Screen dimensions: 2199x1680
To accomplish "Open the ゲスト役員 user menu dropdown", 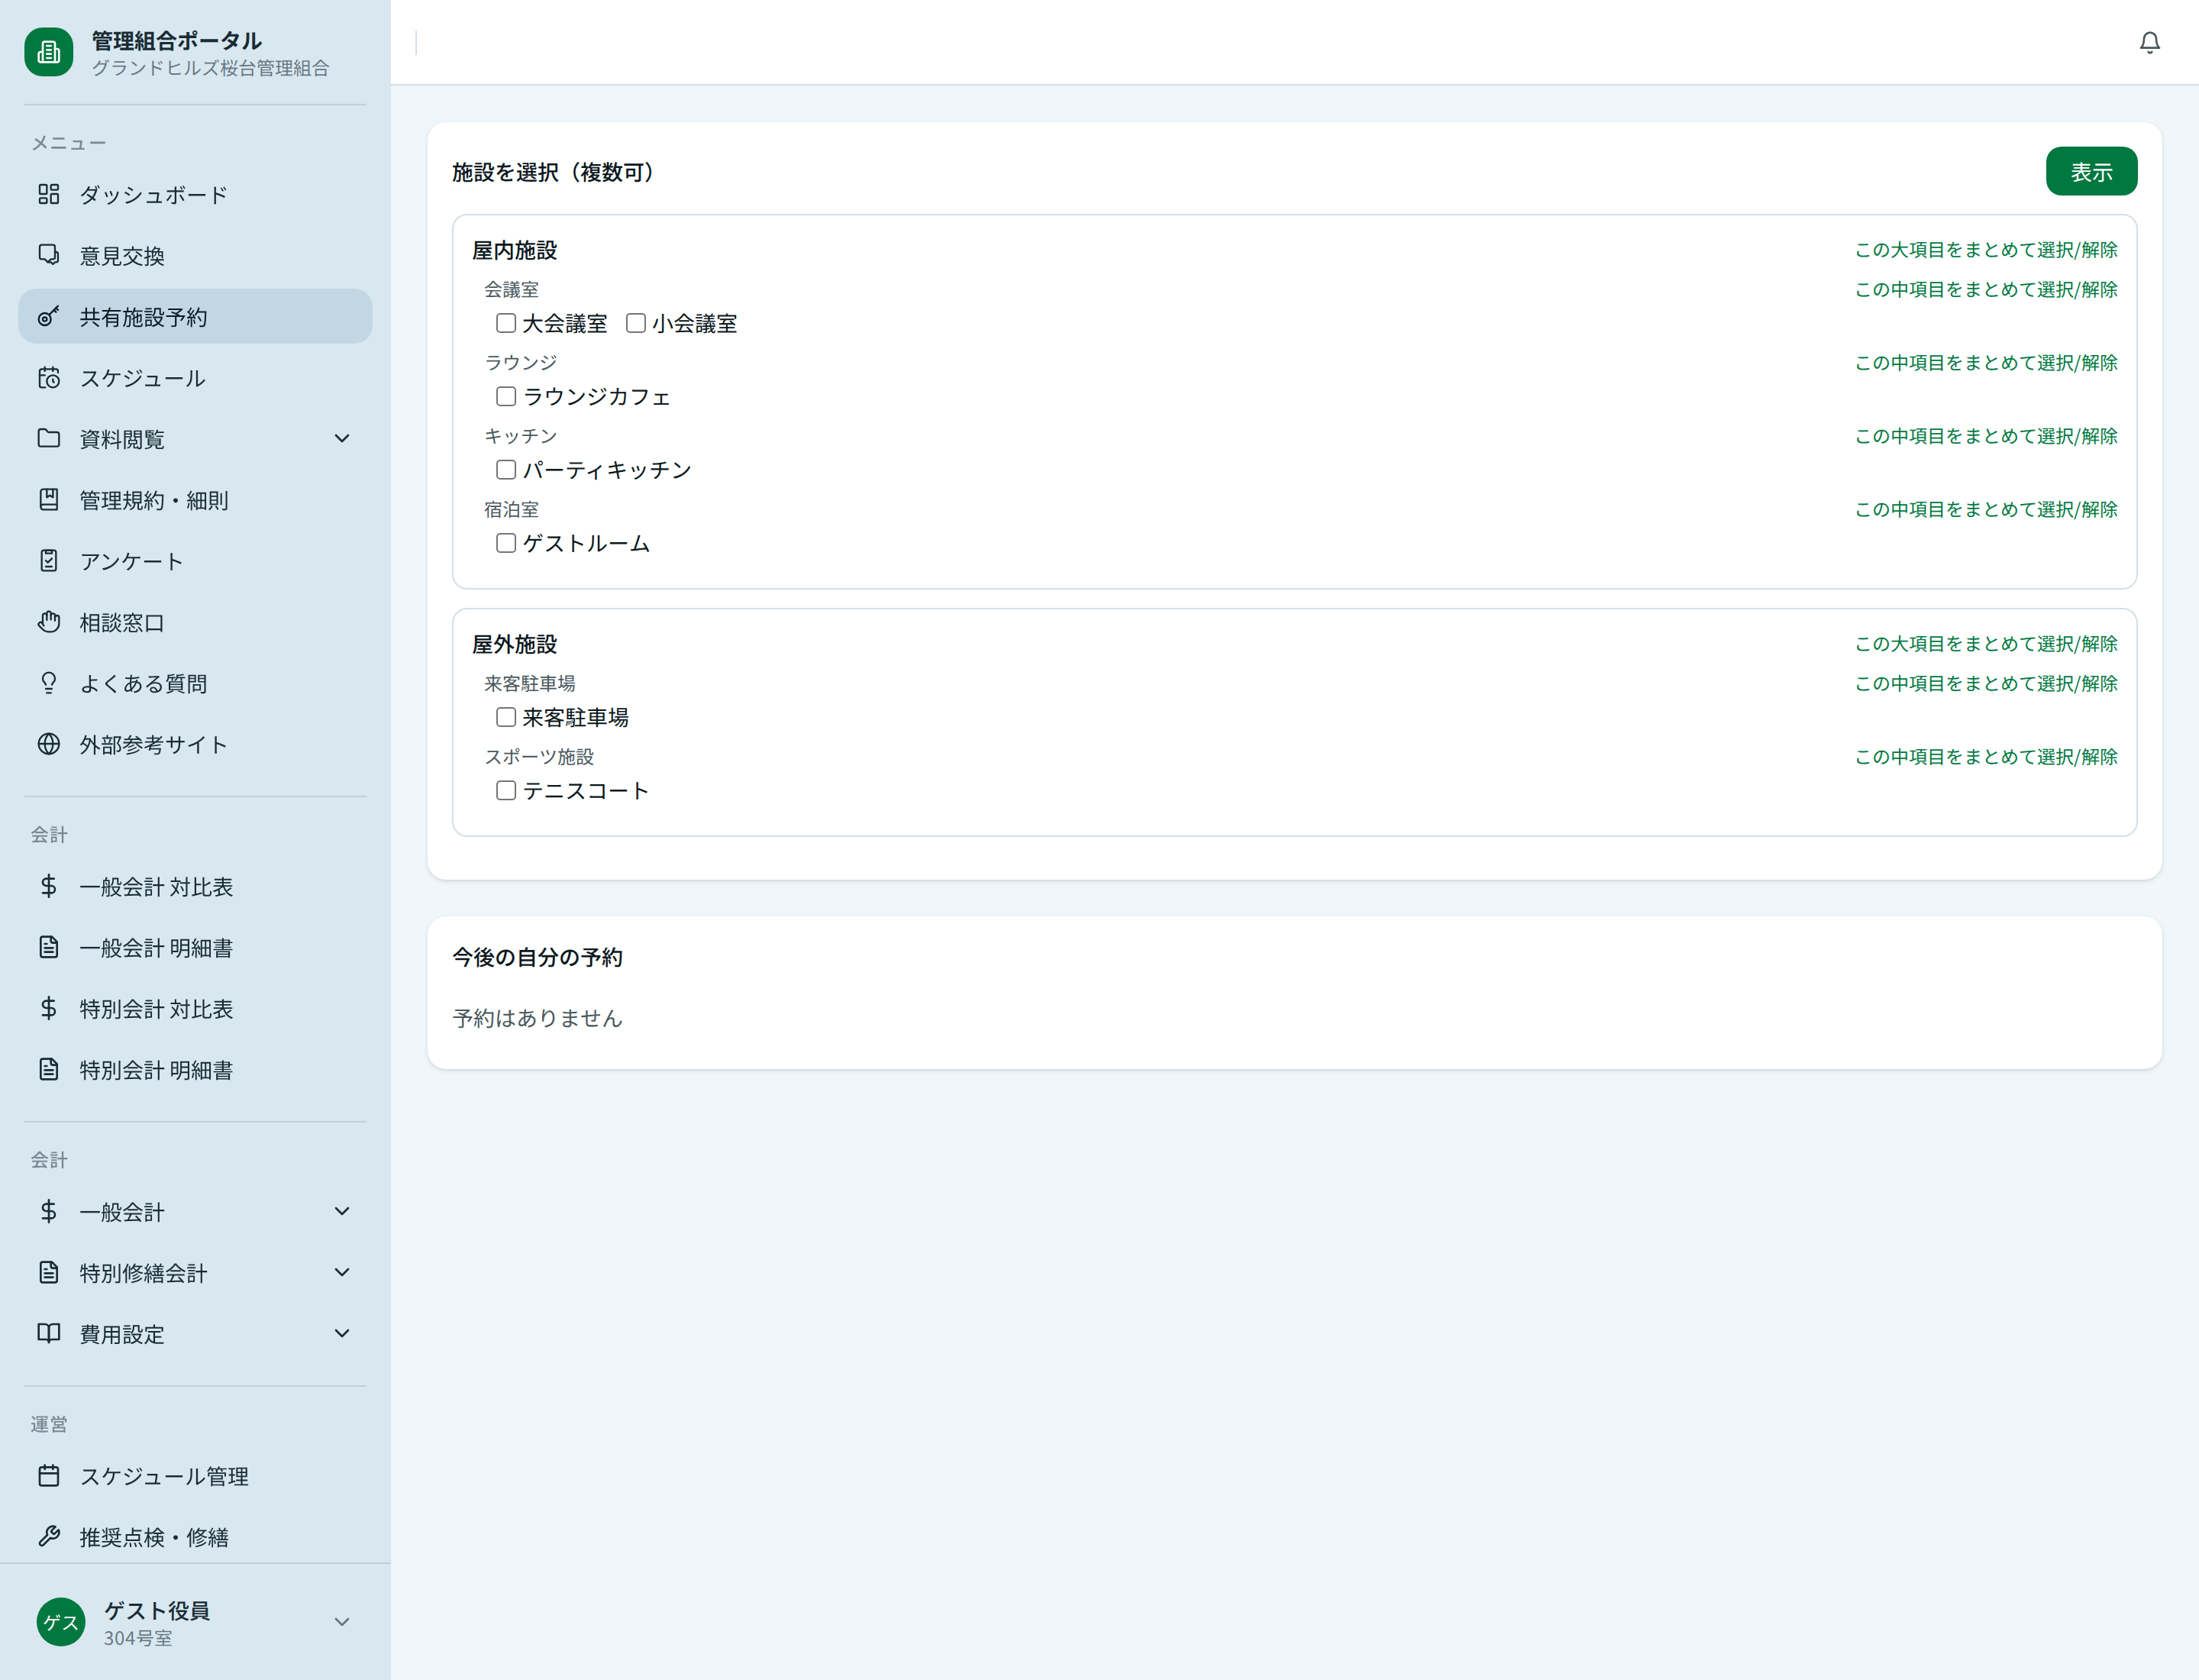I will pyautogui.click(x=342, y=1622).
